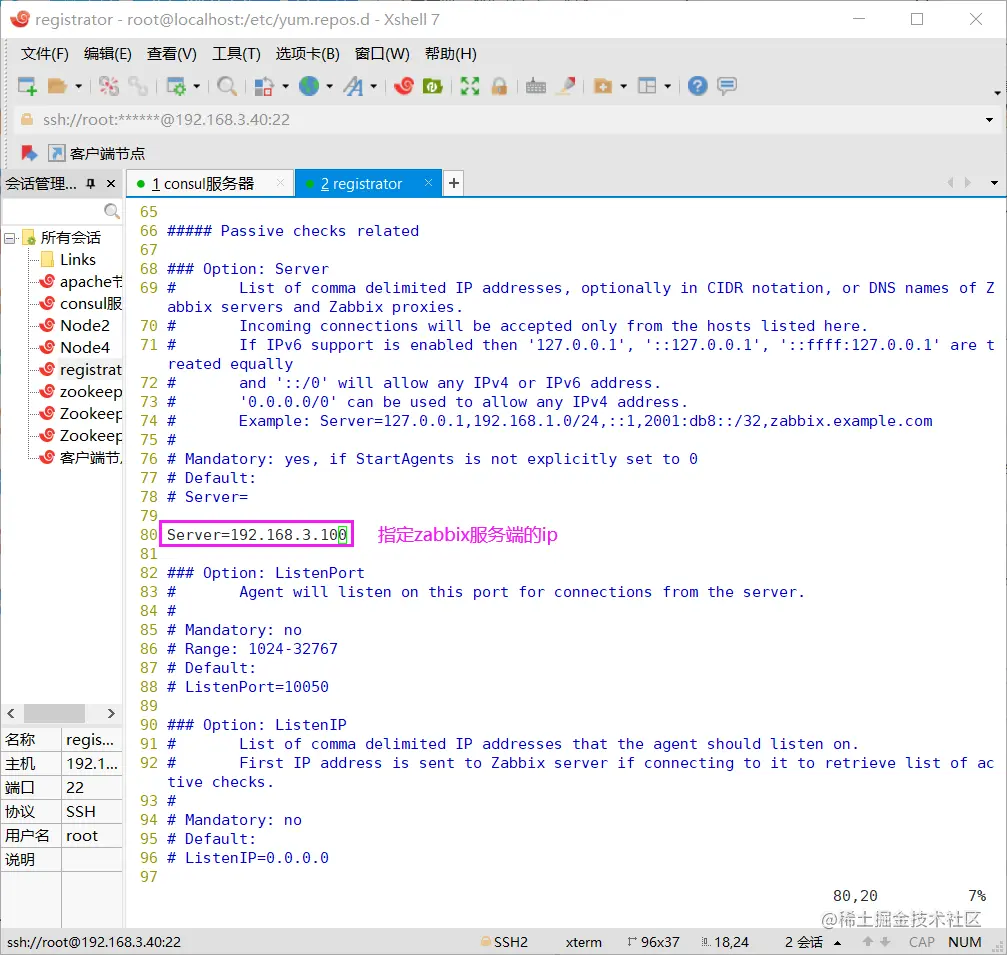The width and height of the screenshot is (1007, 955).
Task: Open Help with the blue question icon
Action: pos(697,85)
